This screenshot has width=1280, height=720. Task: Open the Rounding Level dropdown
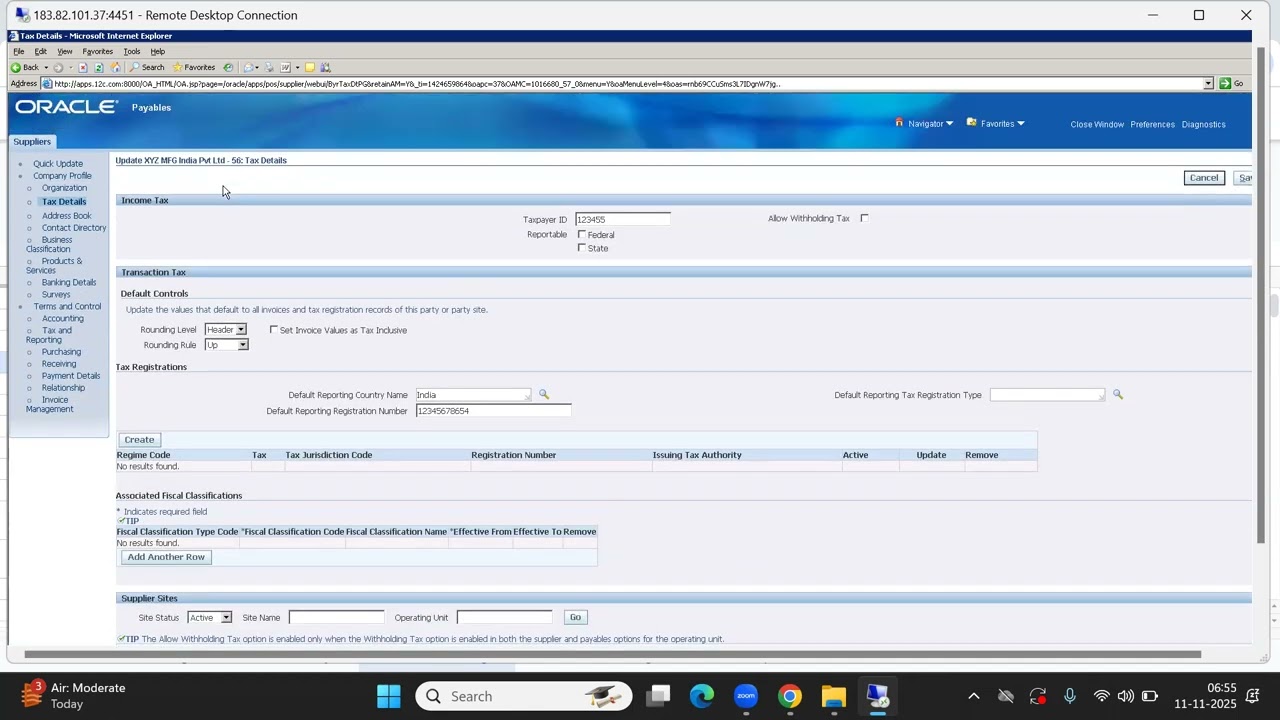[225, 329]
